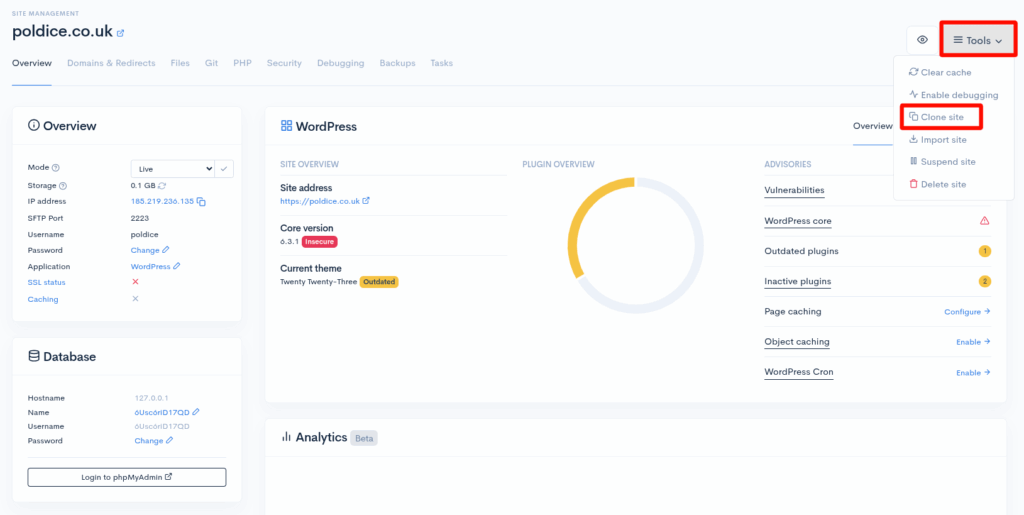Copy the IP address with copy icon

[x=202, y=202]
